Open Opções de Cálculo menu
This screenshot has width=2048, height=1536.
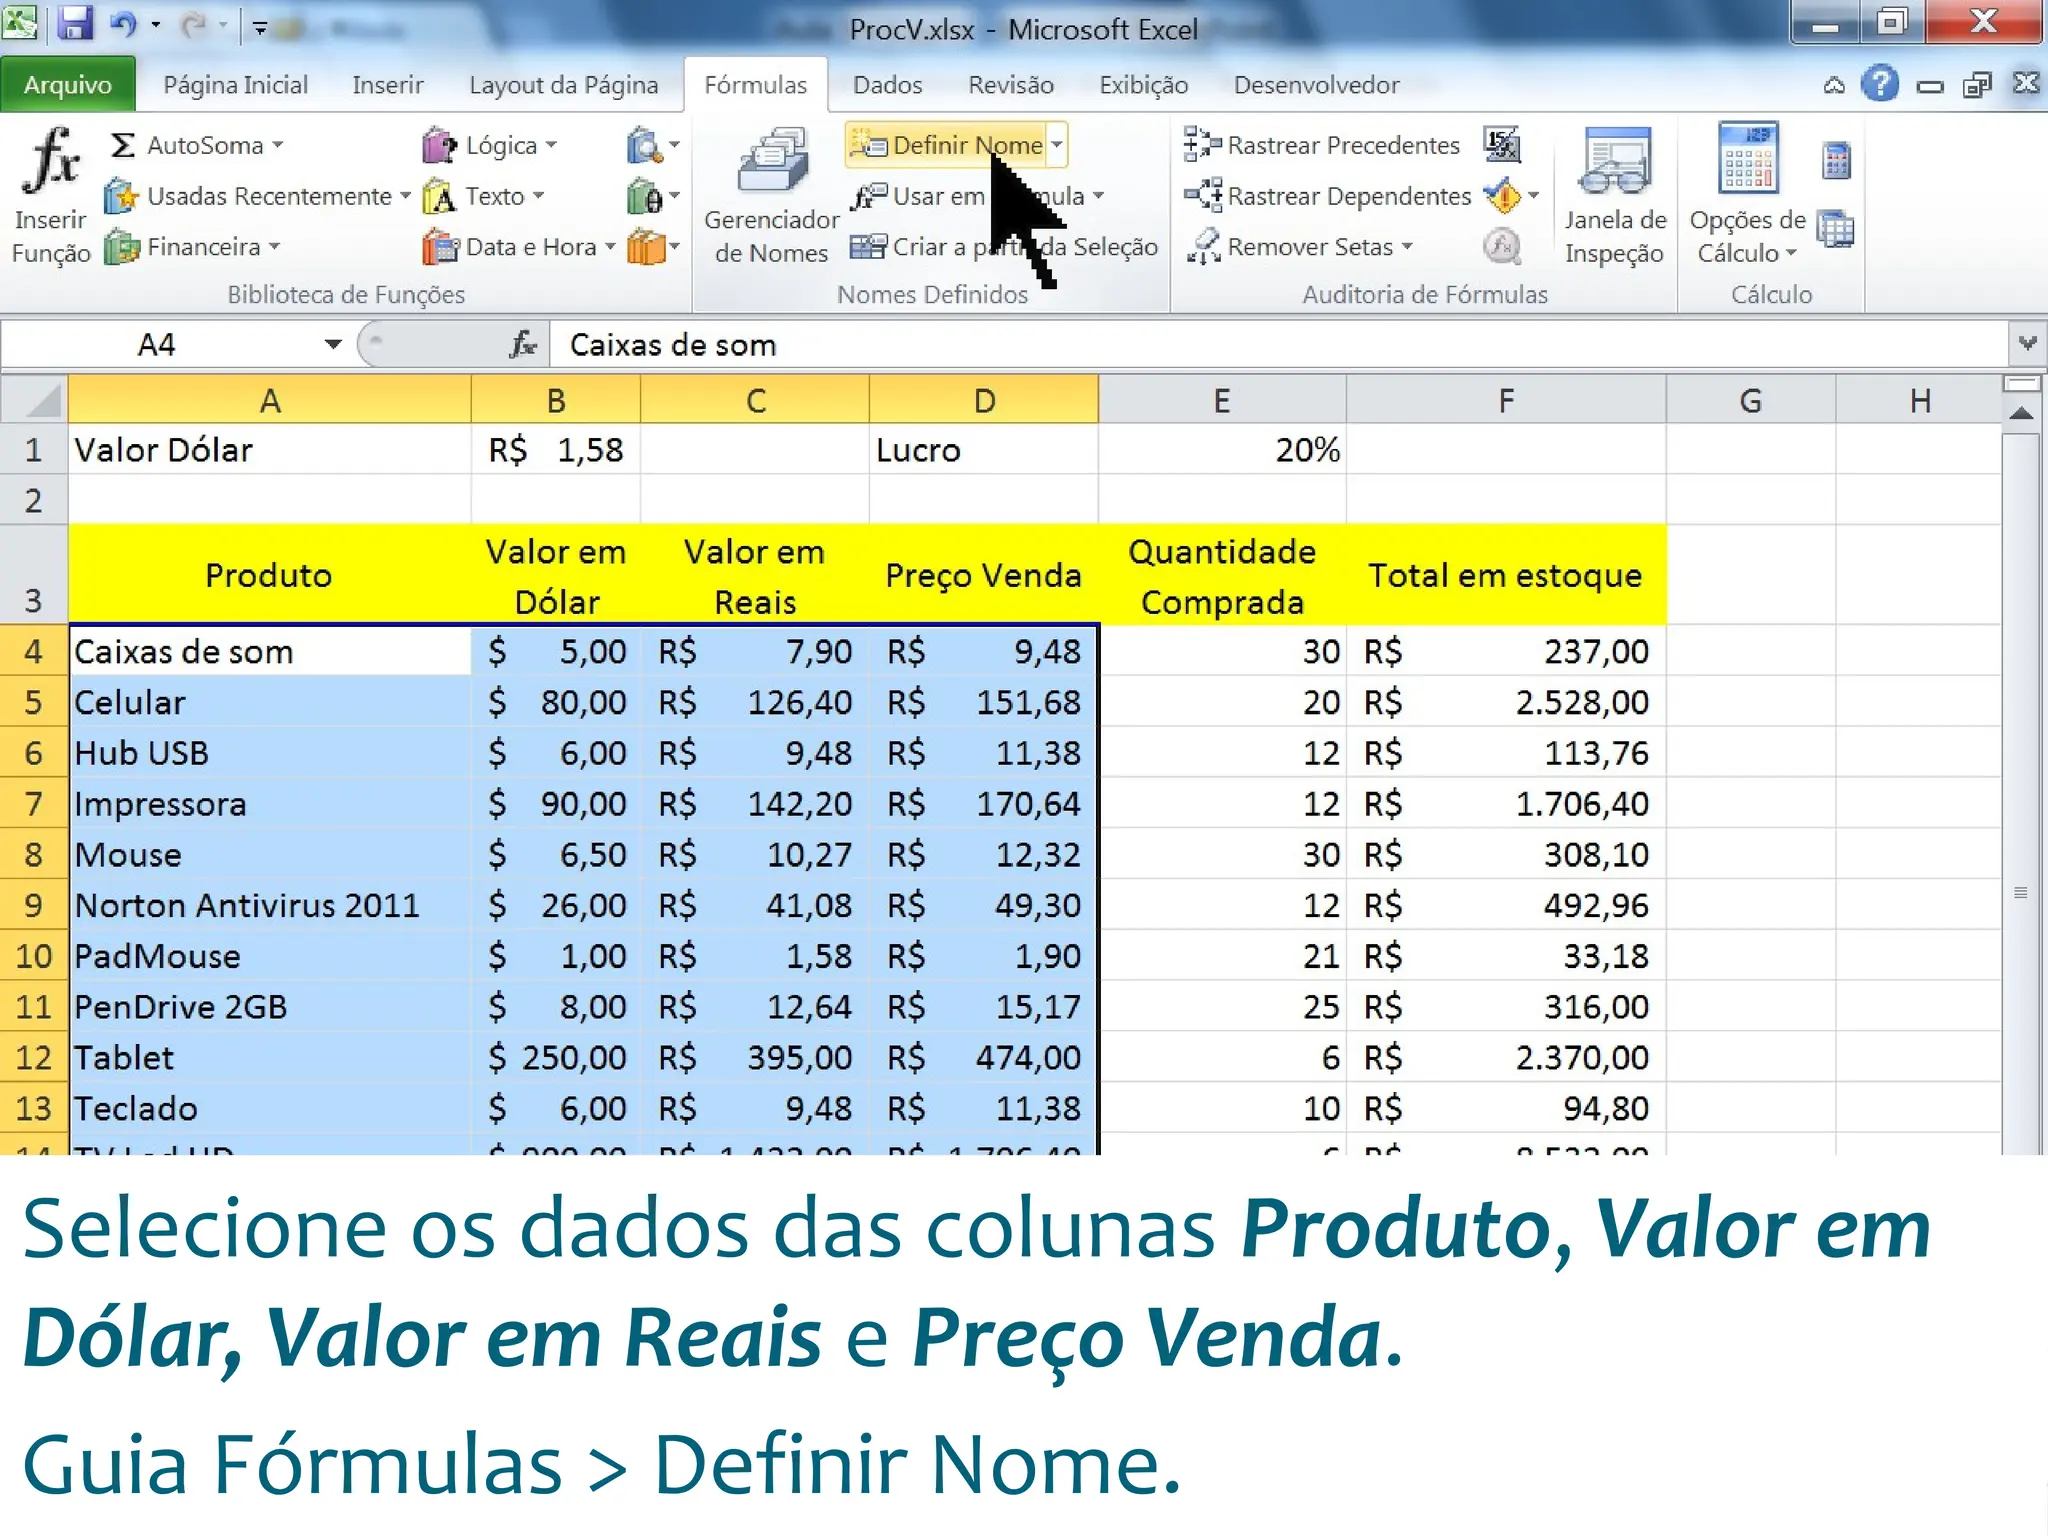tap(1747, 195)
